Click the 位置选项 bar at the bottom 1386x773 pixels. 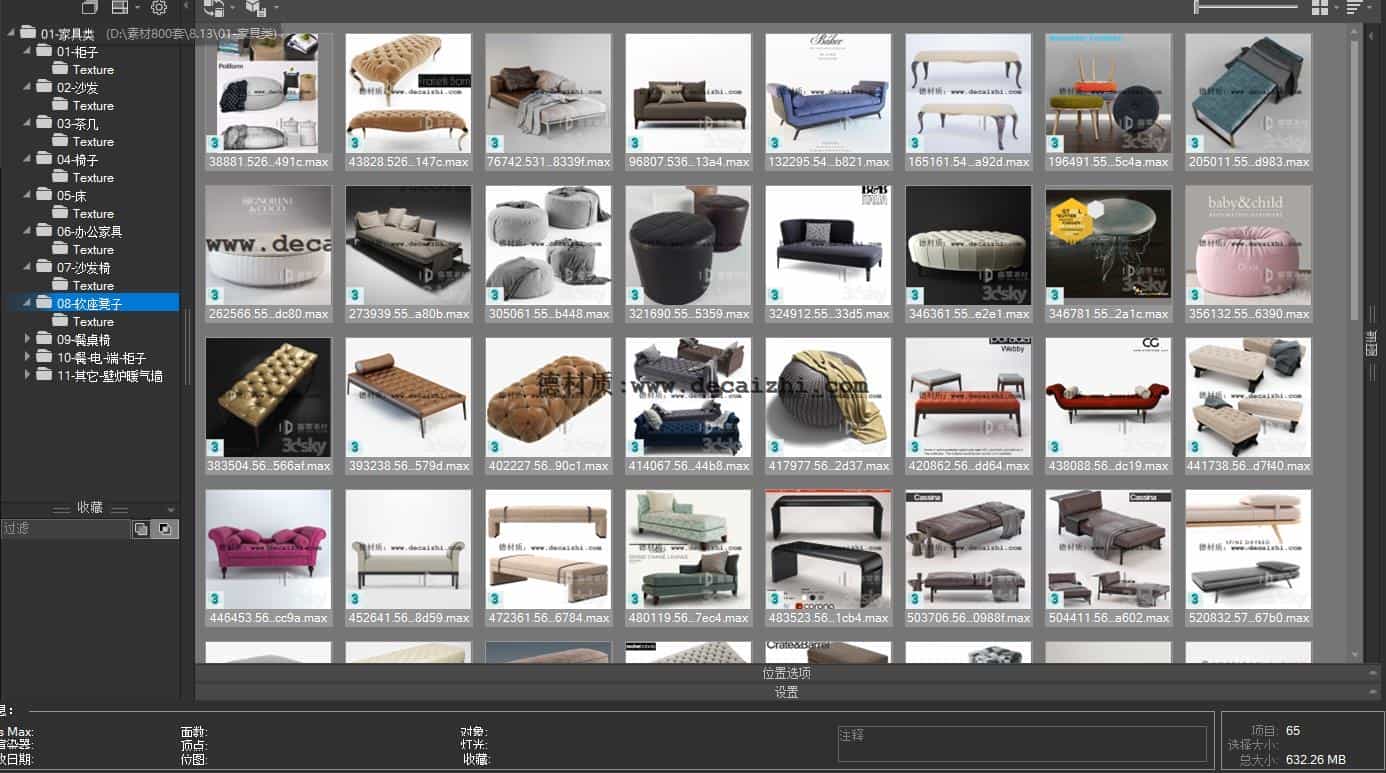point(786,672)
